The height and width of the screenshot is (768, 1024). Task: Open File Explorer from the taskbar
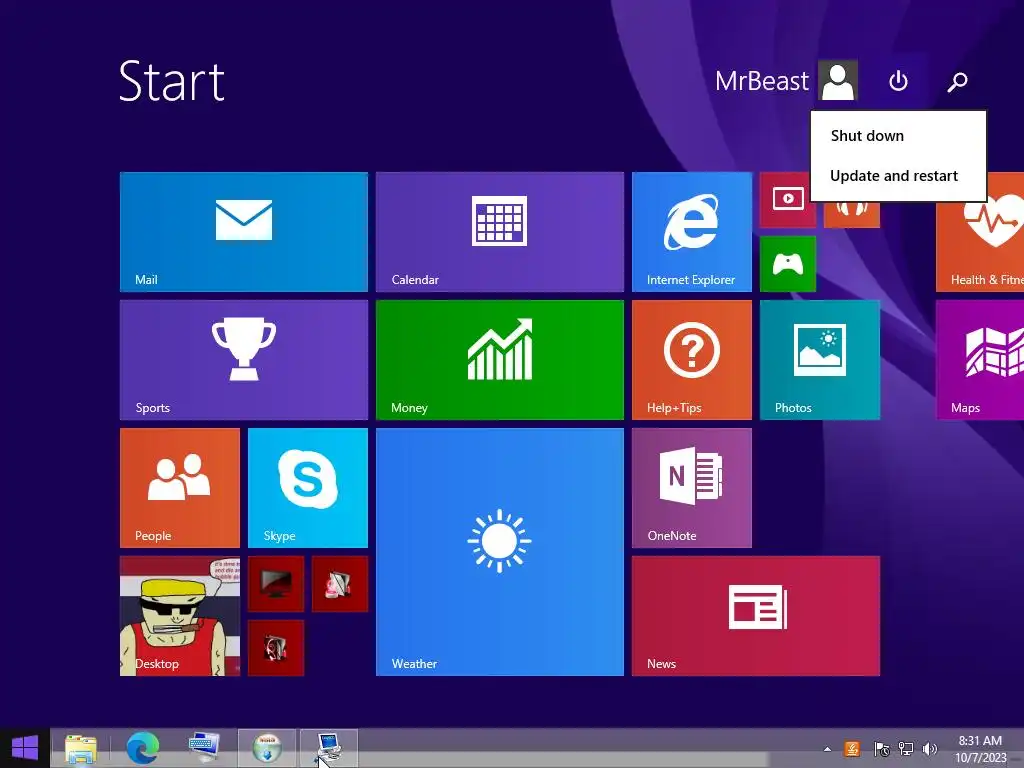(81, 748)
